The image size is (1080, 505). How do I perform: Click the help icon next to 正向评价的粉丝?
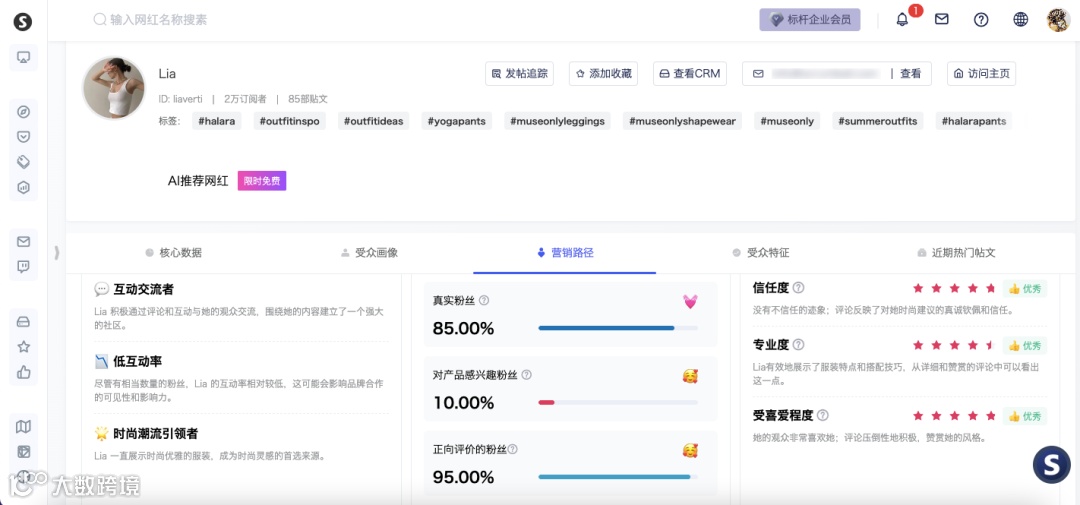coord(512,449)
